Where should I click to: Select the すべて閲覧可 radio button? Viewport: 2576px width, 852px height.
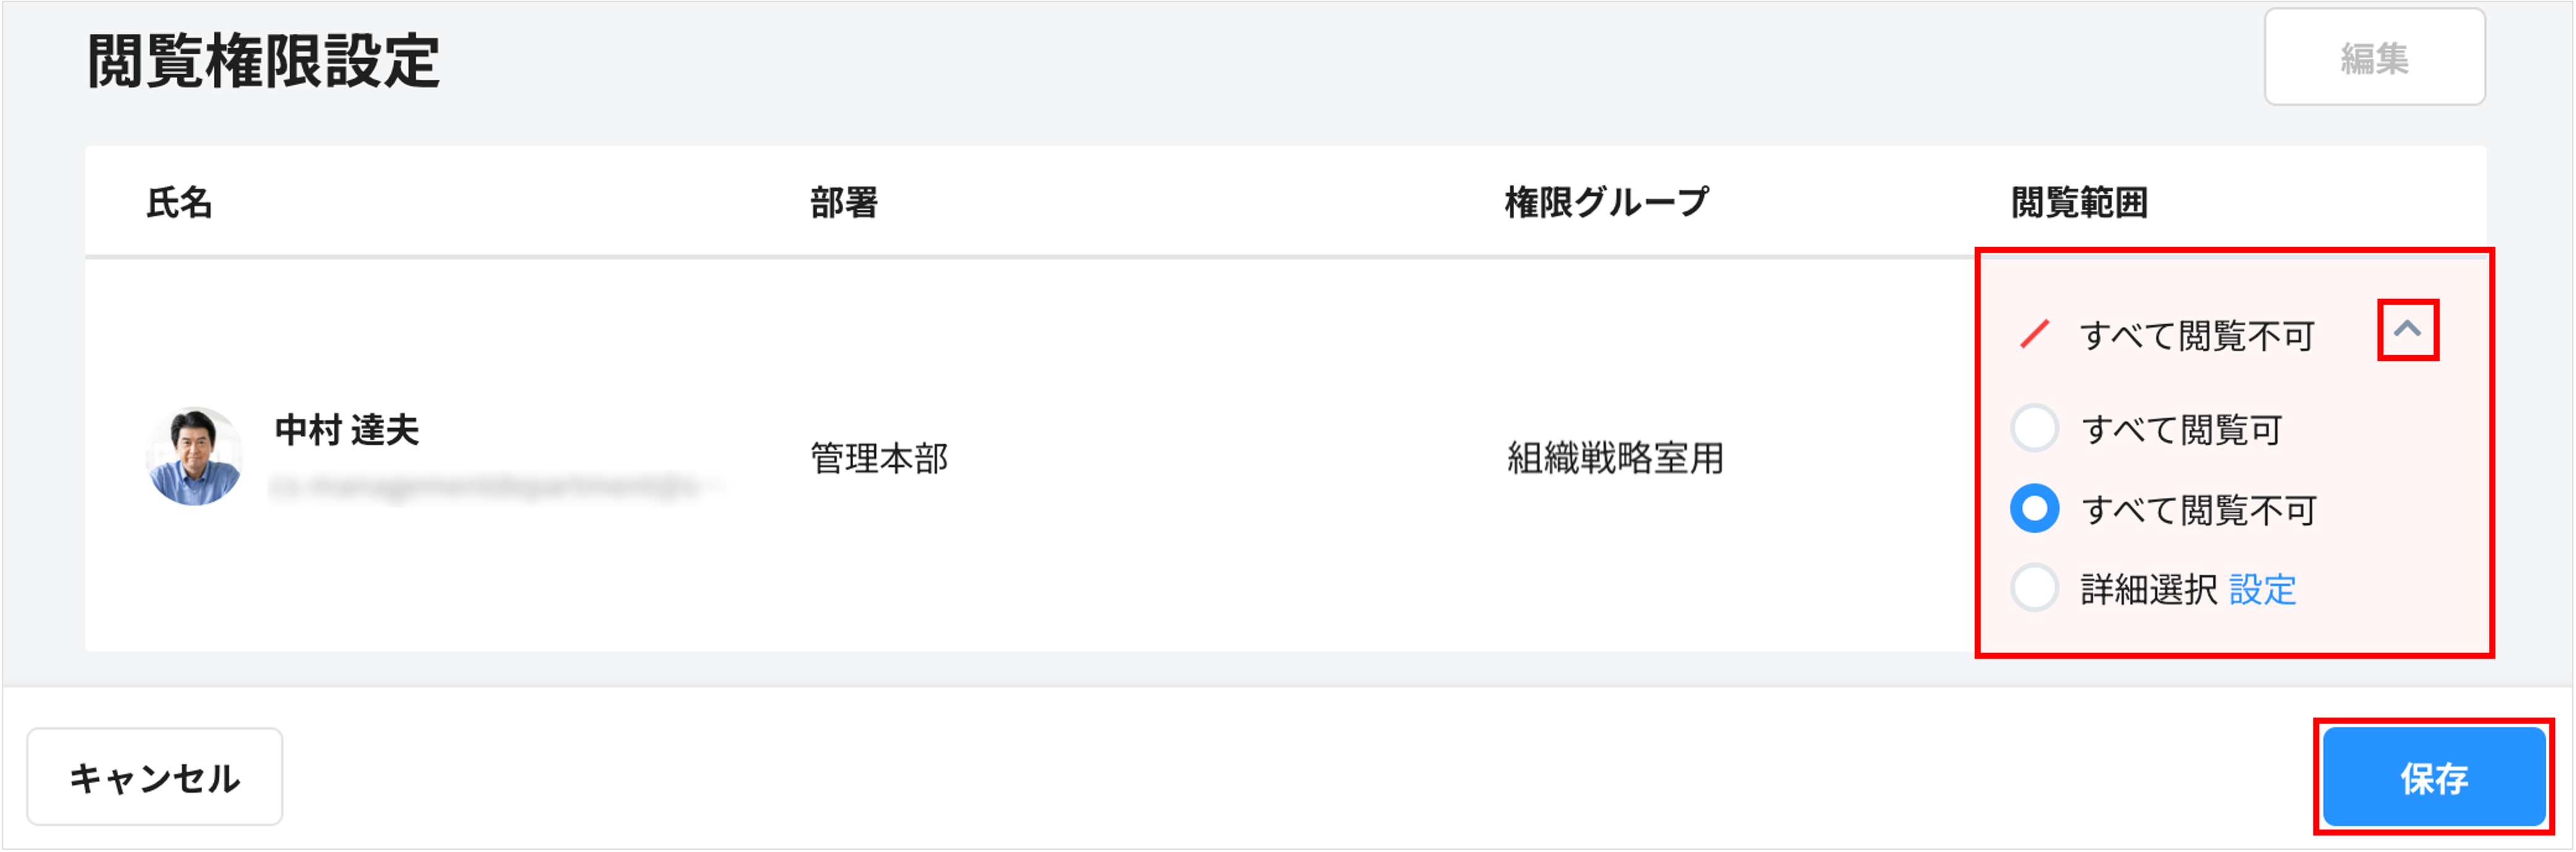coord(2034,429)
